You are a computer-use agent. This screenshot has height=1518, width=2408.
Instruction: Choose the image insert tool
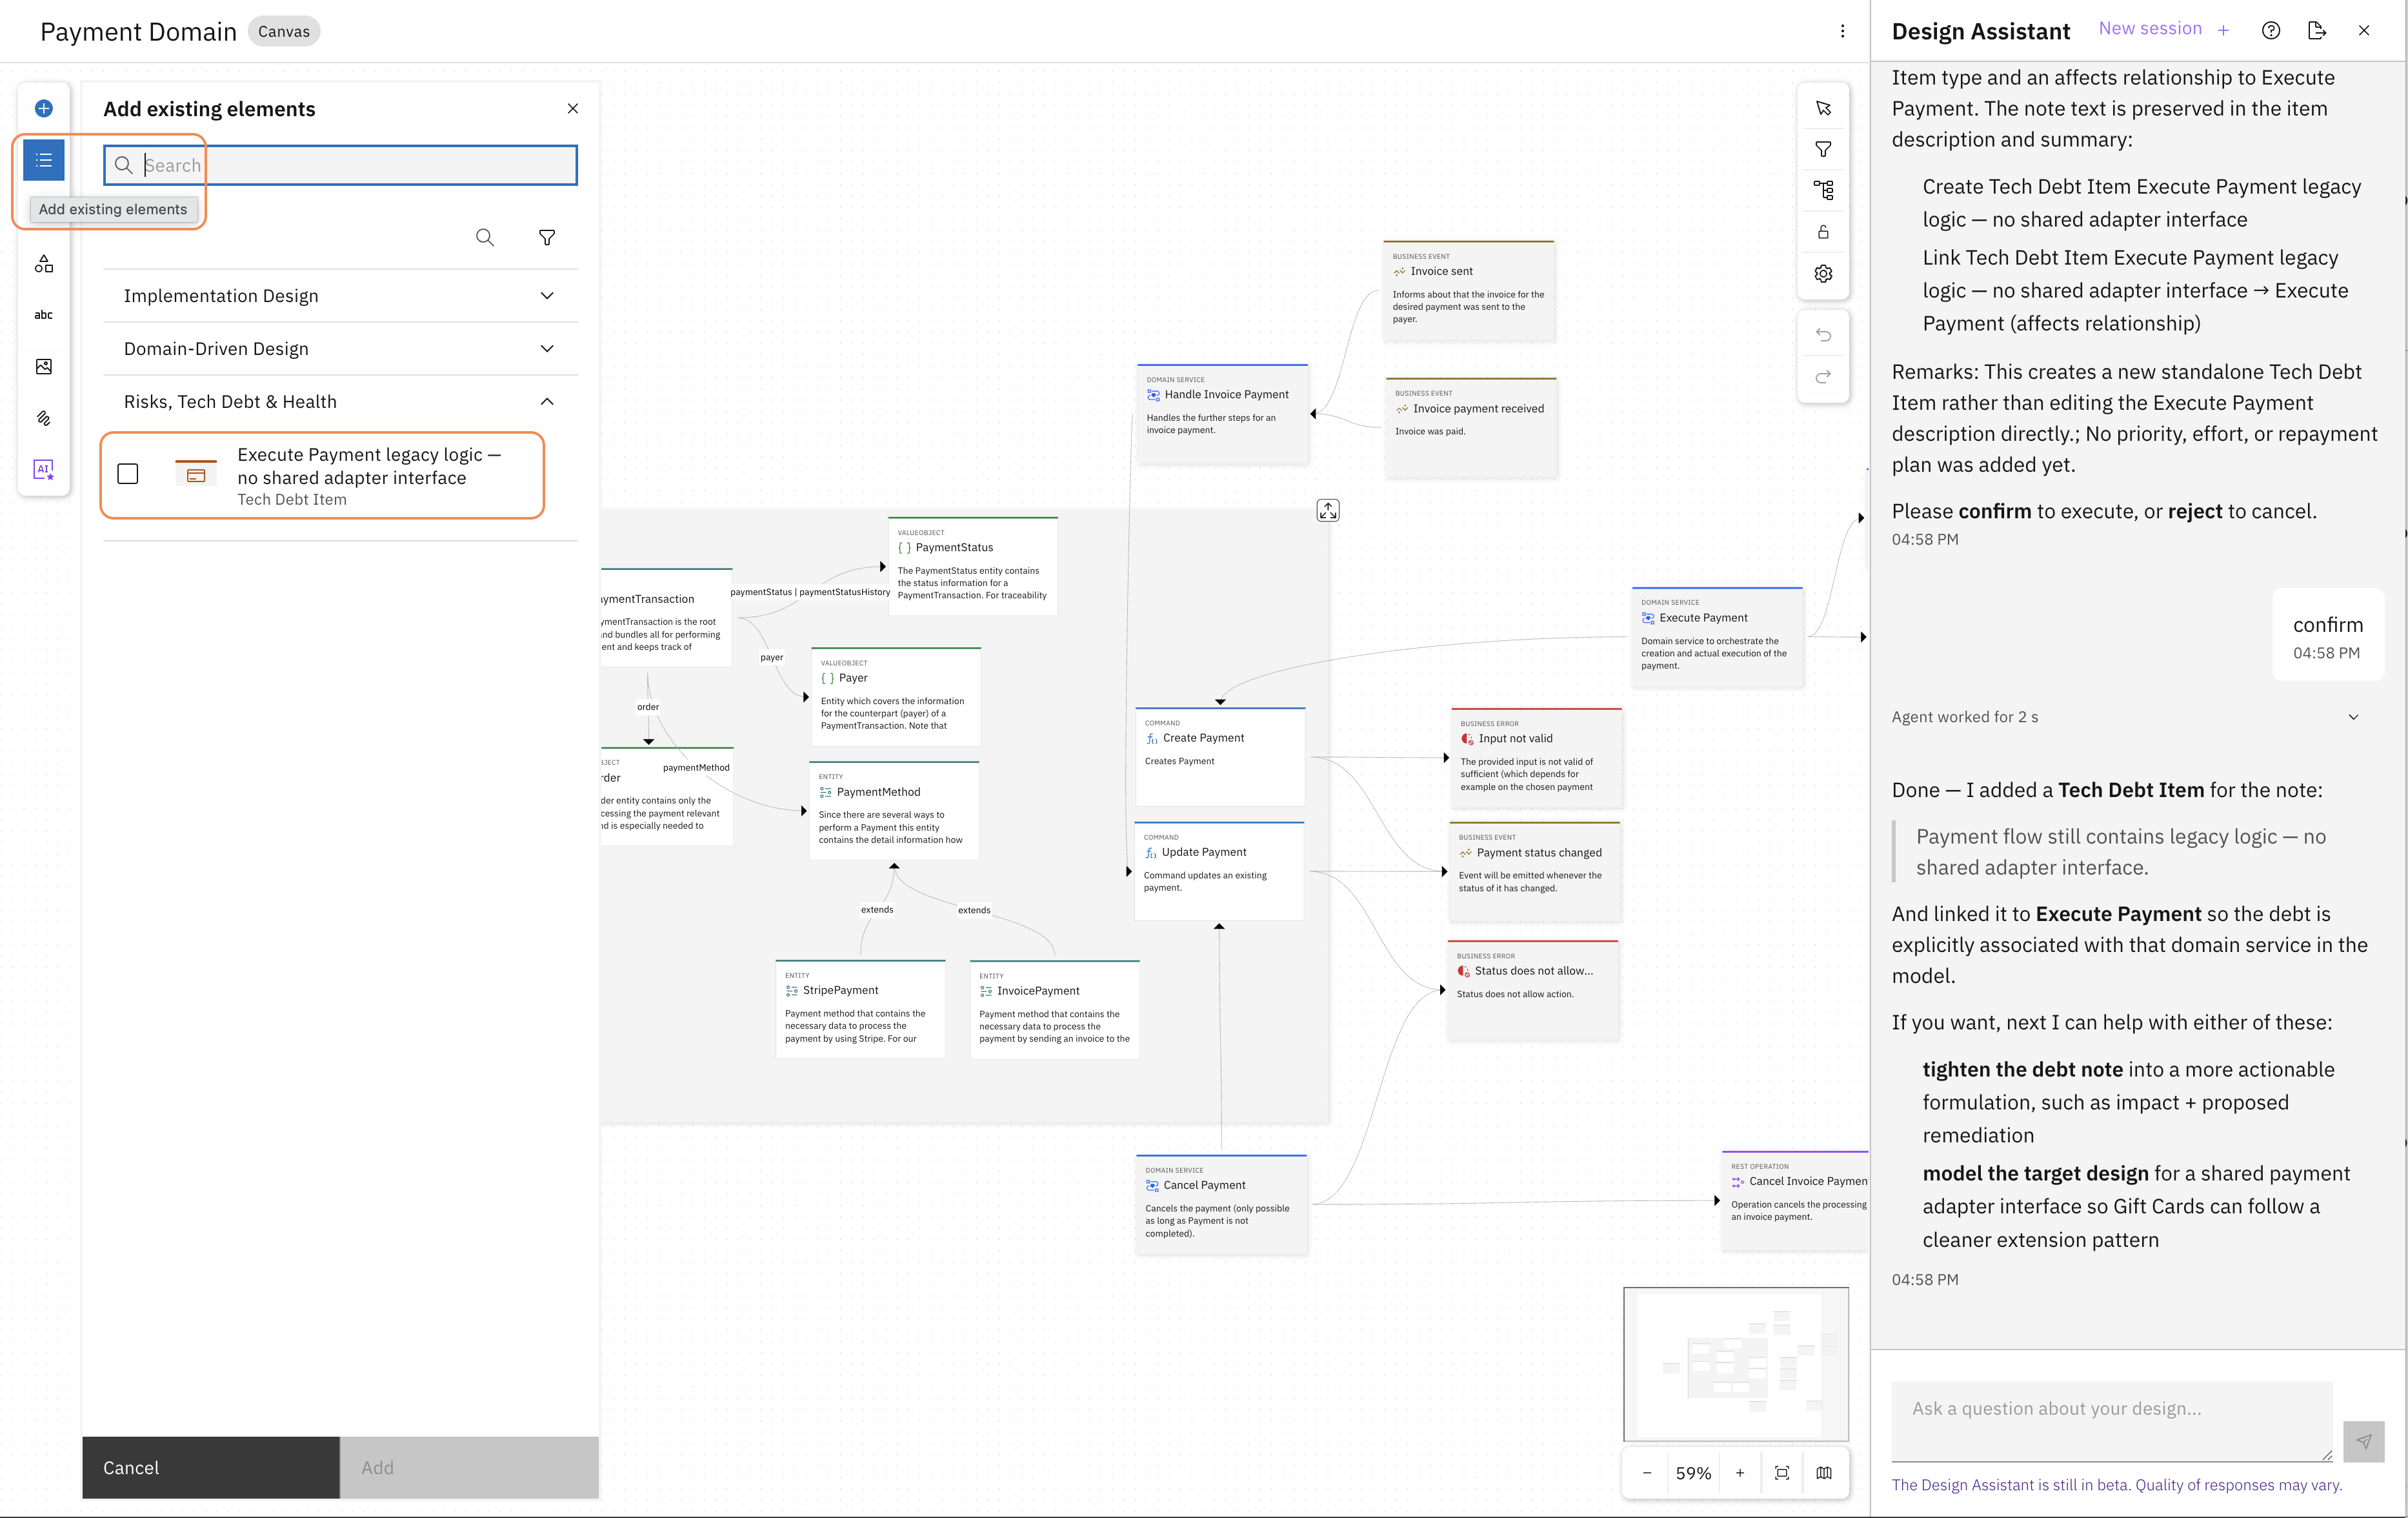pos(44,367)
